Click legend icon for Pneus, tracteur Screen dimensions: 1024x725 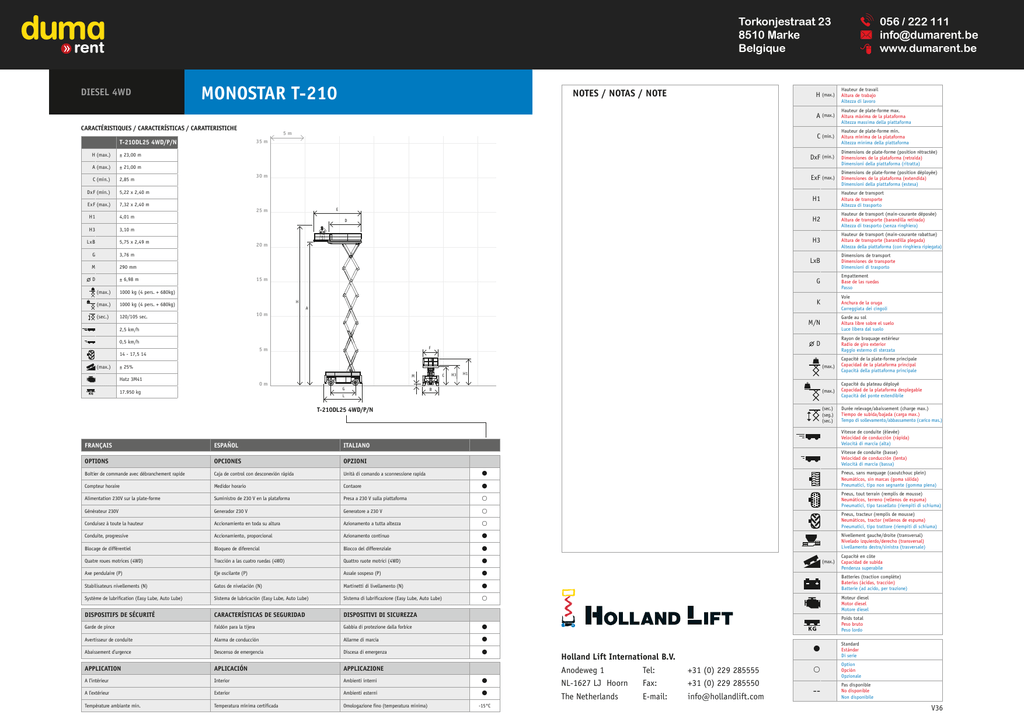coord(814,521)
